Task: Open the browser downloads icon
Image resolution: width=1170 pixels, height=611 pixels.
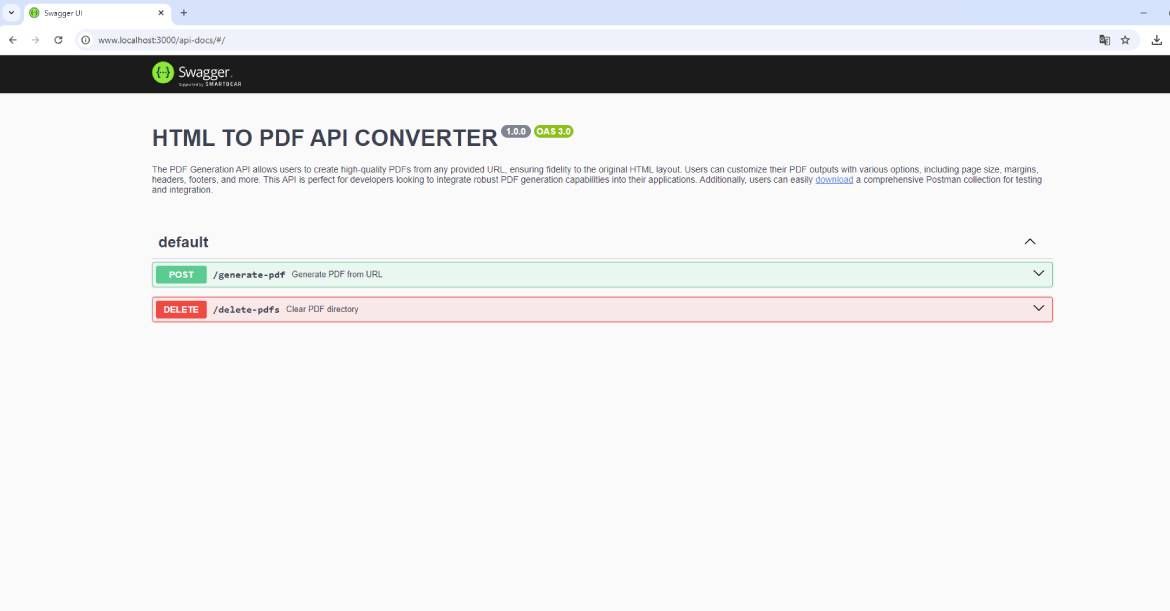Action: (x=1157, y=40)
